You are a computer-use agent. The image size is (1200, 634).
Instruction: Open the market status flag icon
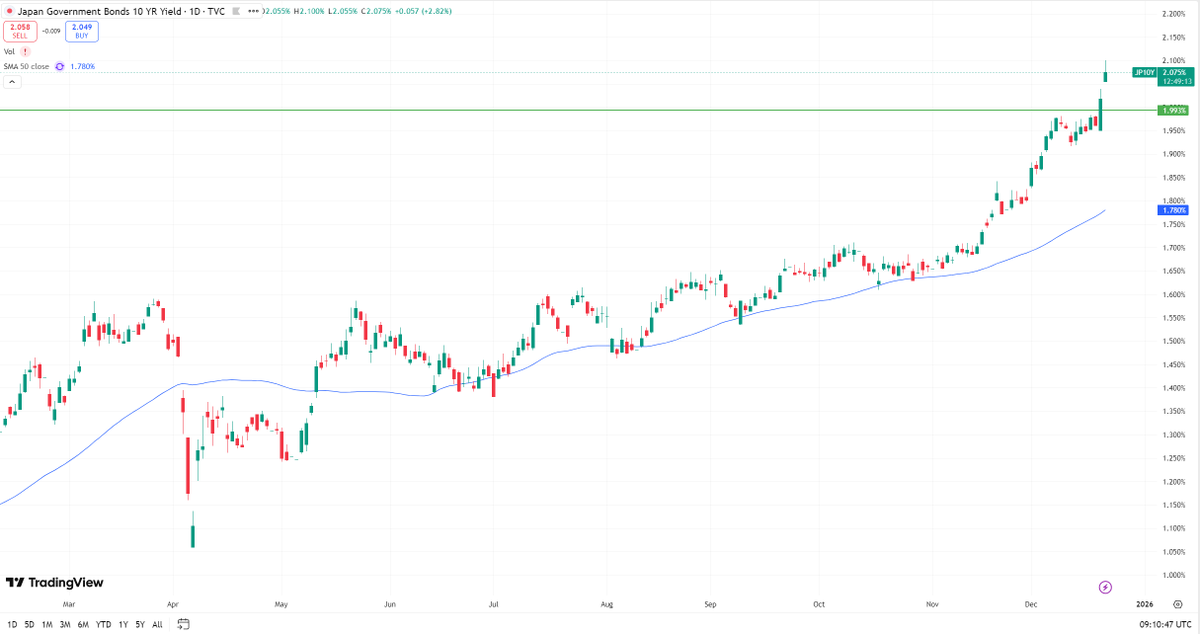(236, 11)
